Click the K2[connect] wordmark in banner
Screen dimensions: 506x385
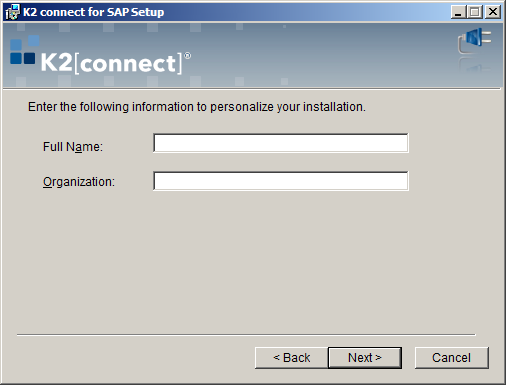[x=112, y=63]
